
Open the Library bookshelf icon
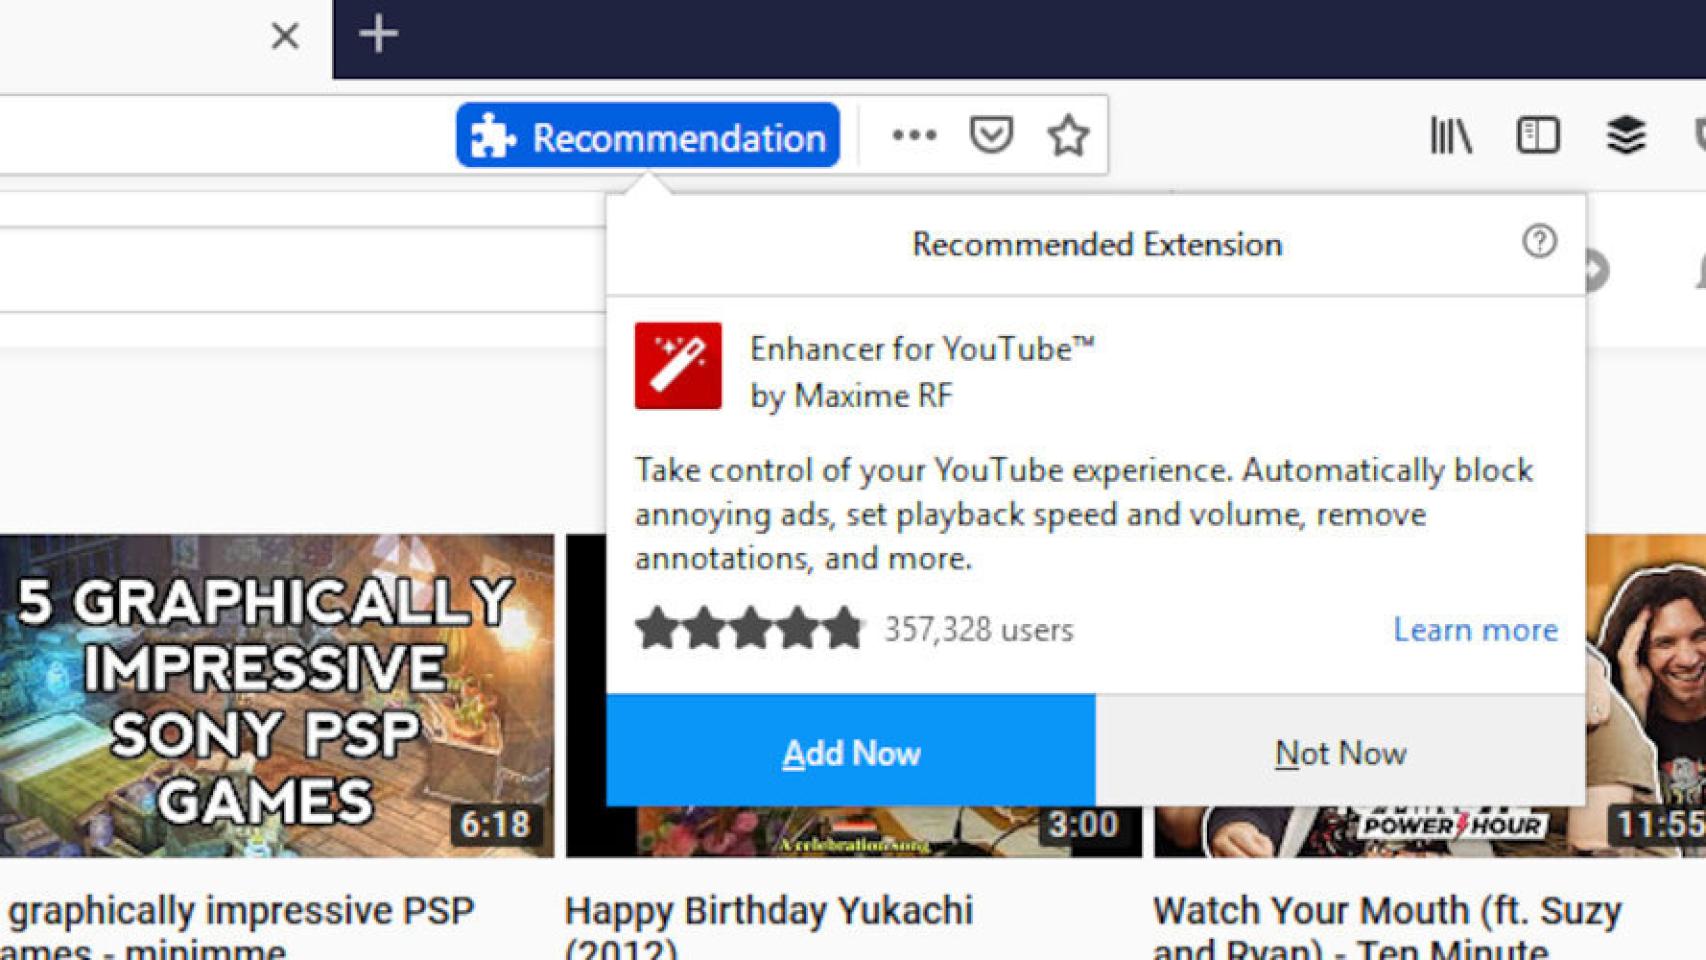[x=1450, y=135]
